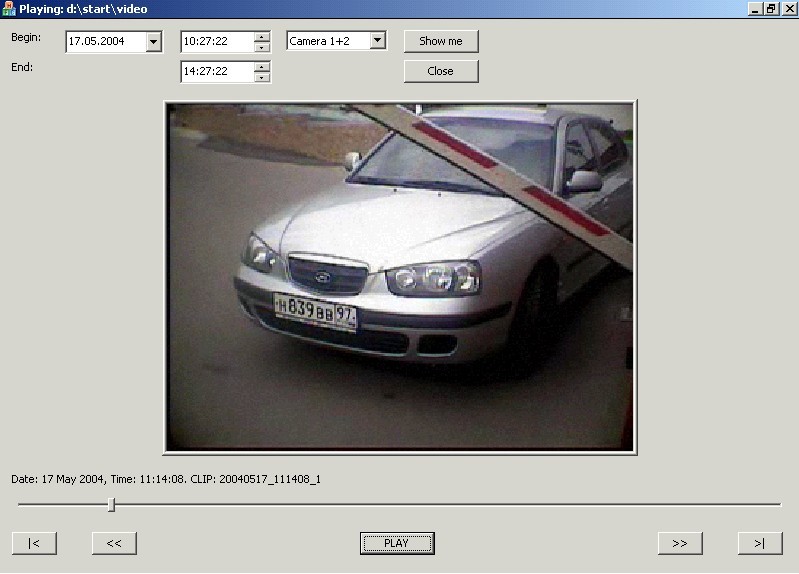Click the Show me button
799x574 pixels.
pyautogui.click(x=441, y=41)
